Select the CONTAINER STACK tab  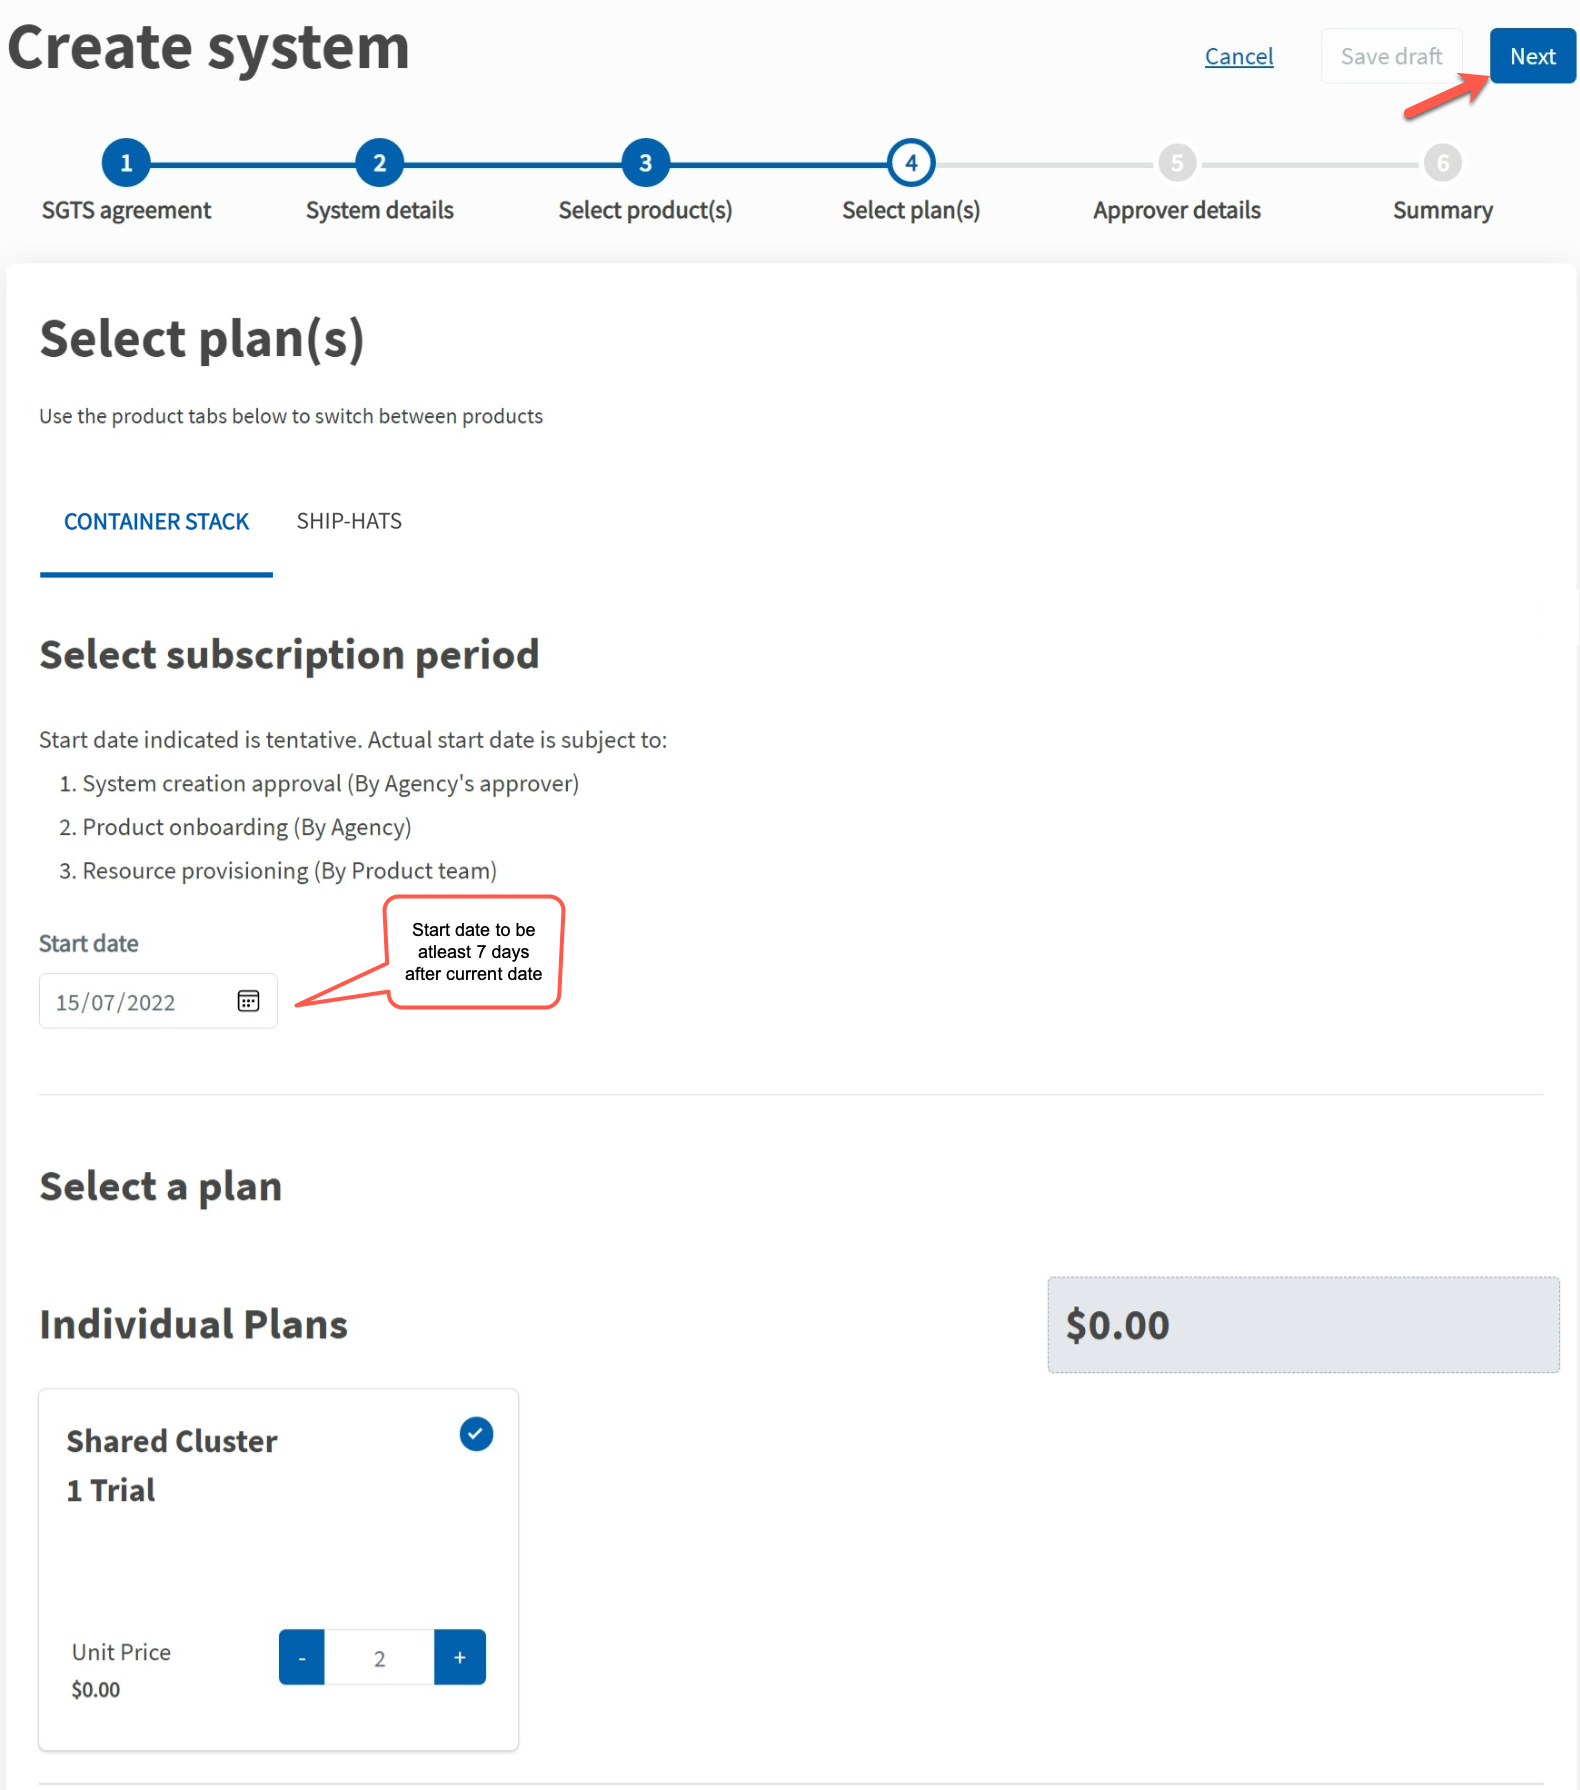156,521
